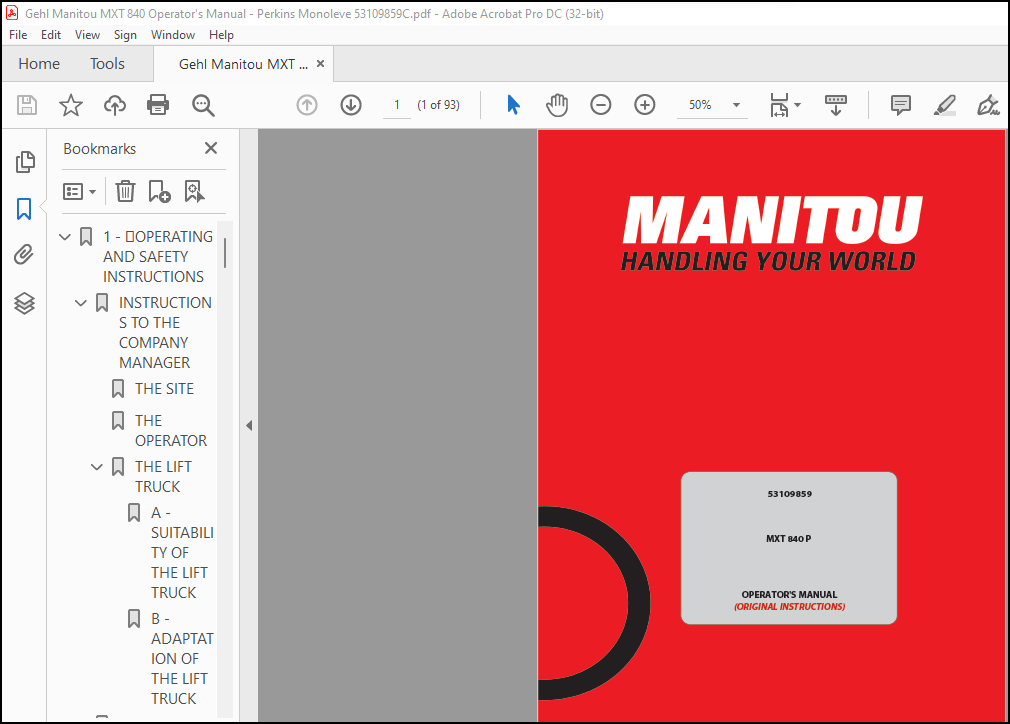Open the zoom level dropdown arrow
The width and height of the screenshot is (1010, 724).
coord(736,105)
